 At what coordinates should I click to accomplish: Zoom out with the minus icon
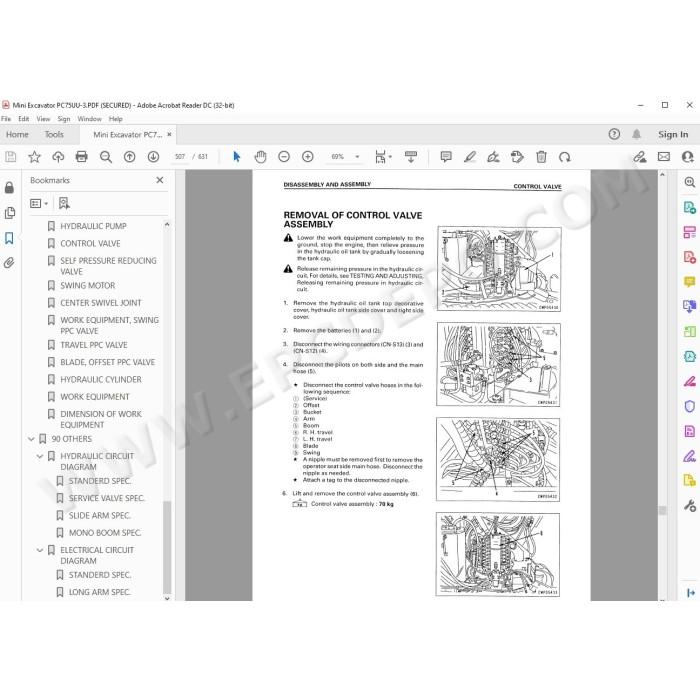(284, 157)
